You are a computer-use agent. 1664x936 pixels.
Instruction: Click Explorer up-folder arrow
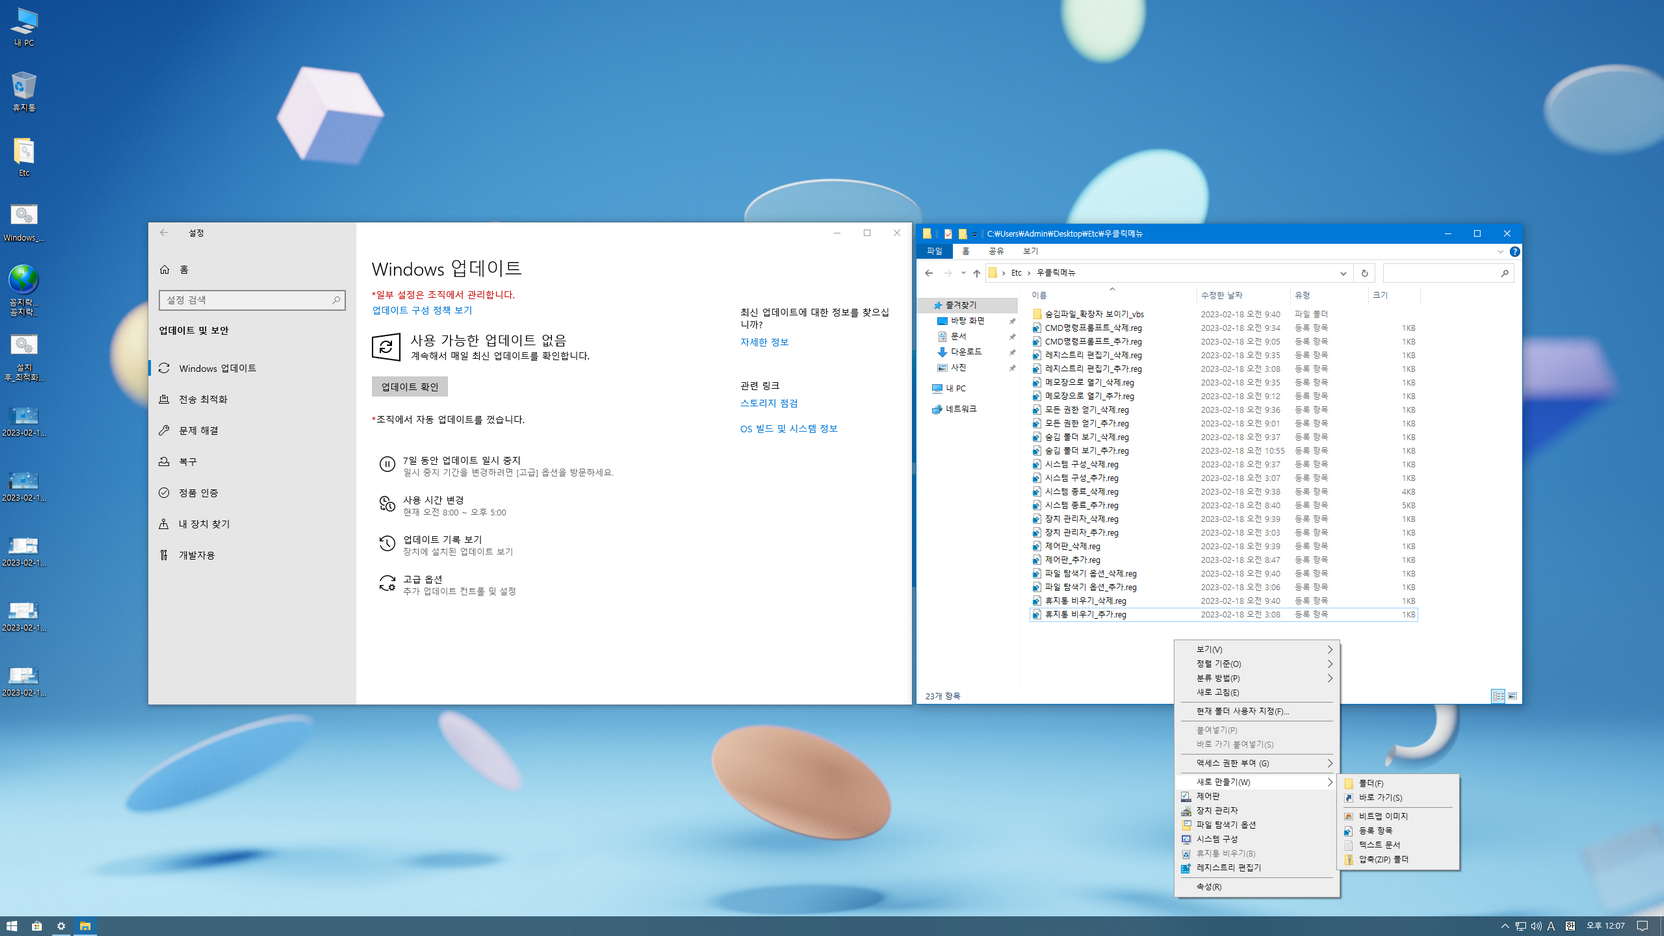click(977, 273)
